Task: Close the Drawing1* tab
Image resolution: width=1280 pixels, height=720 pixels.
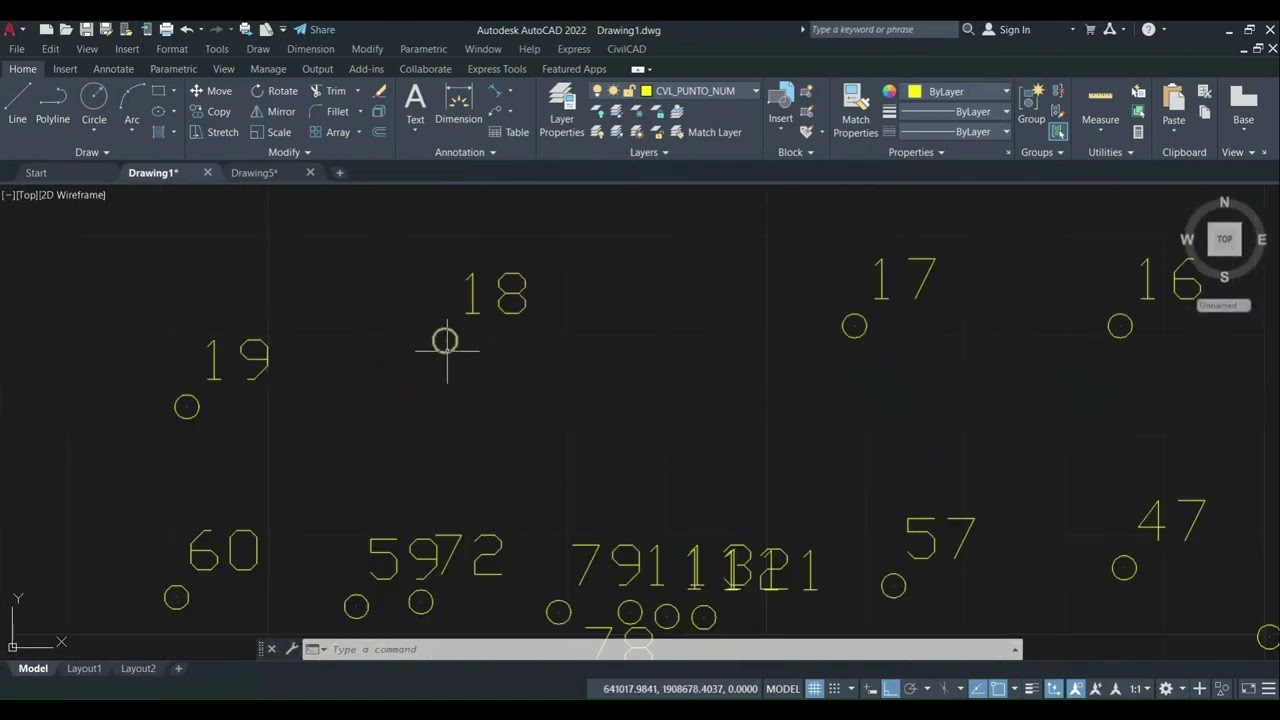Action: (x=208, y=173)
